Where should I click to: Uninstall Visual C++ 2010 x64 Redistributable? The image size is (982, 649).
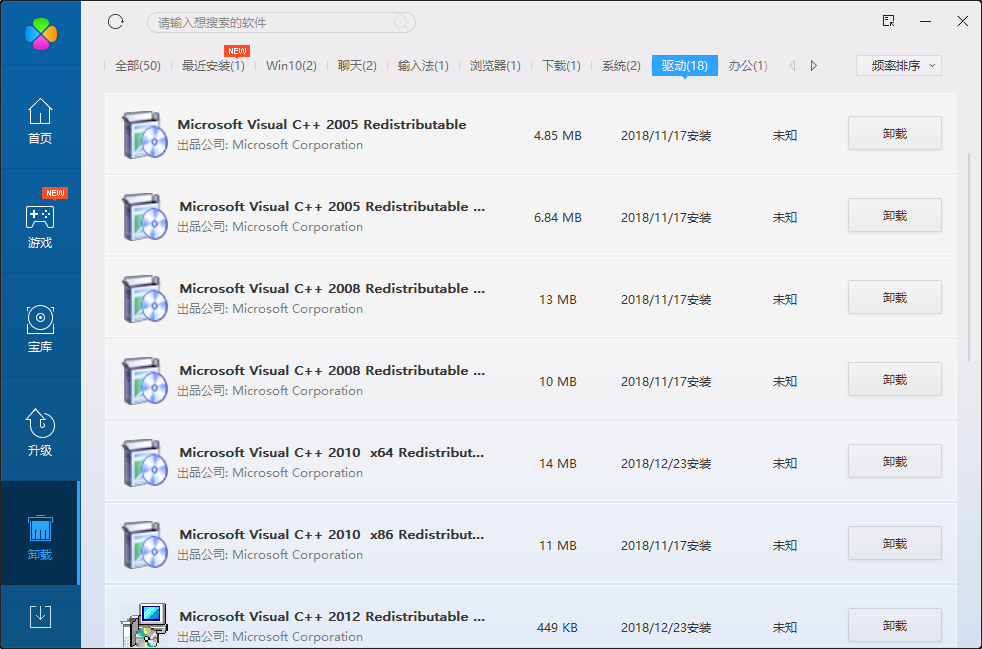tap(894, 462)
